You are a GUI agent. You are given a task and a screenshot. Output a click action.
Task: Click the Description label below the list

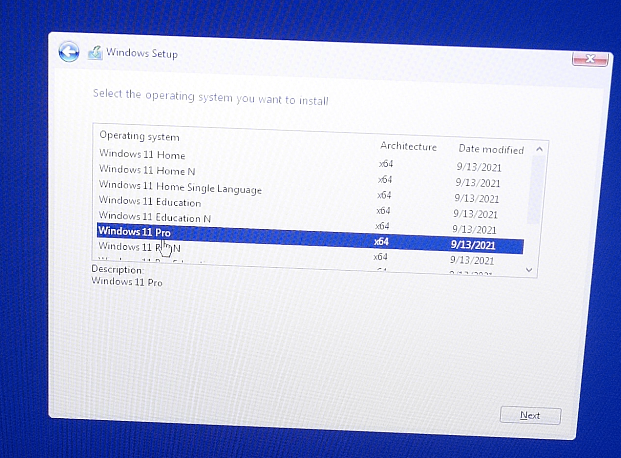pos(118,269)
